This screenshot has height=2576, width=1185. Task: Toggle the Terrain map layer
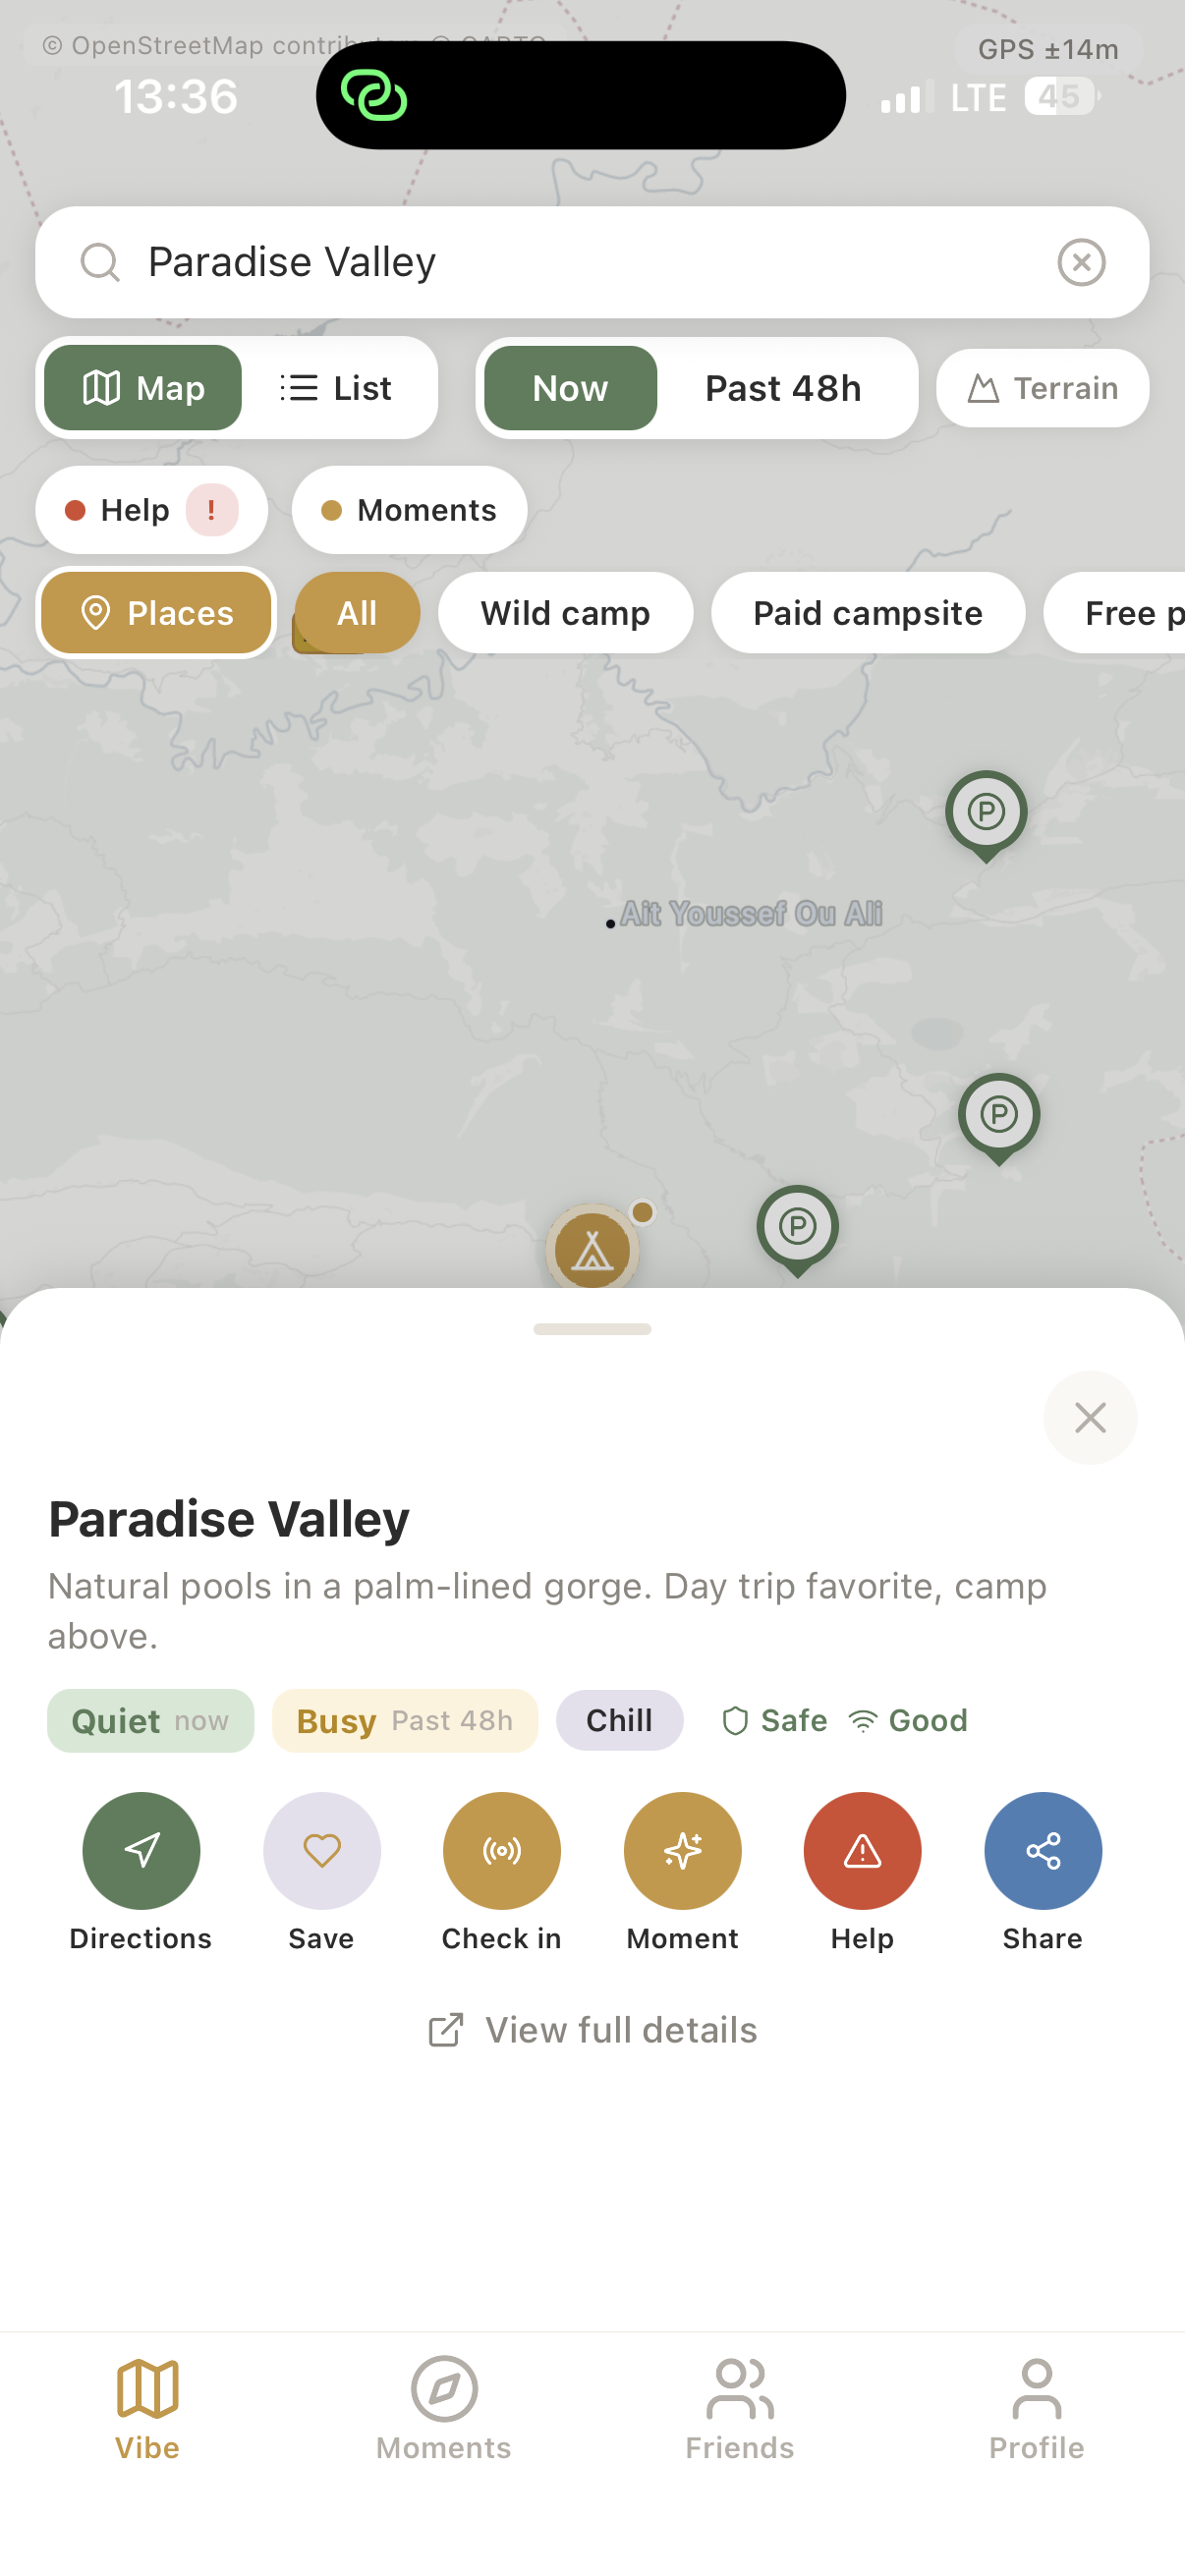[x=1042, y=388]
